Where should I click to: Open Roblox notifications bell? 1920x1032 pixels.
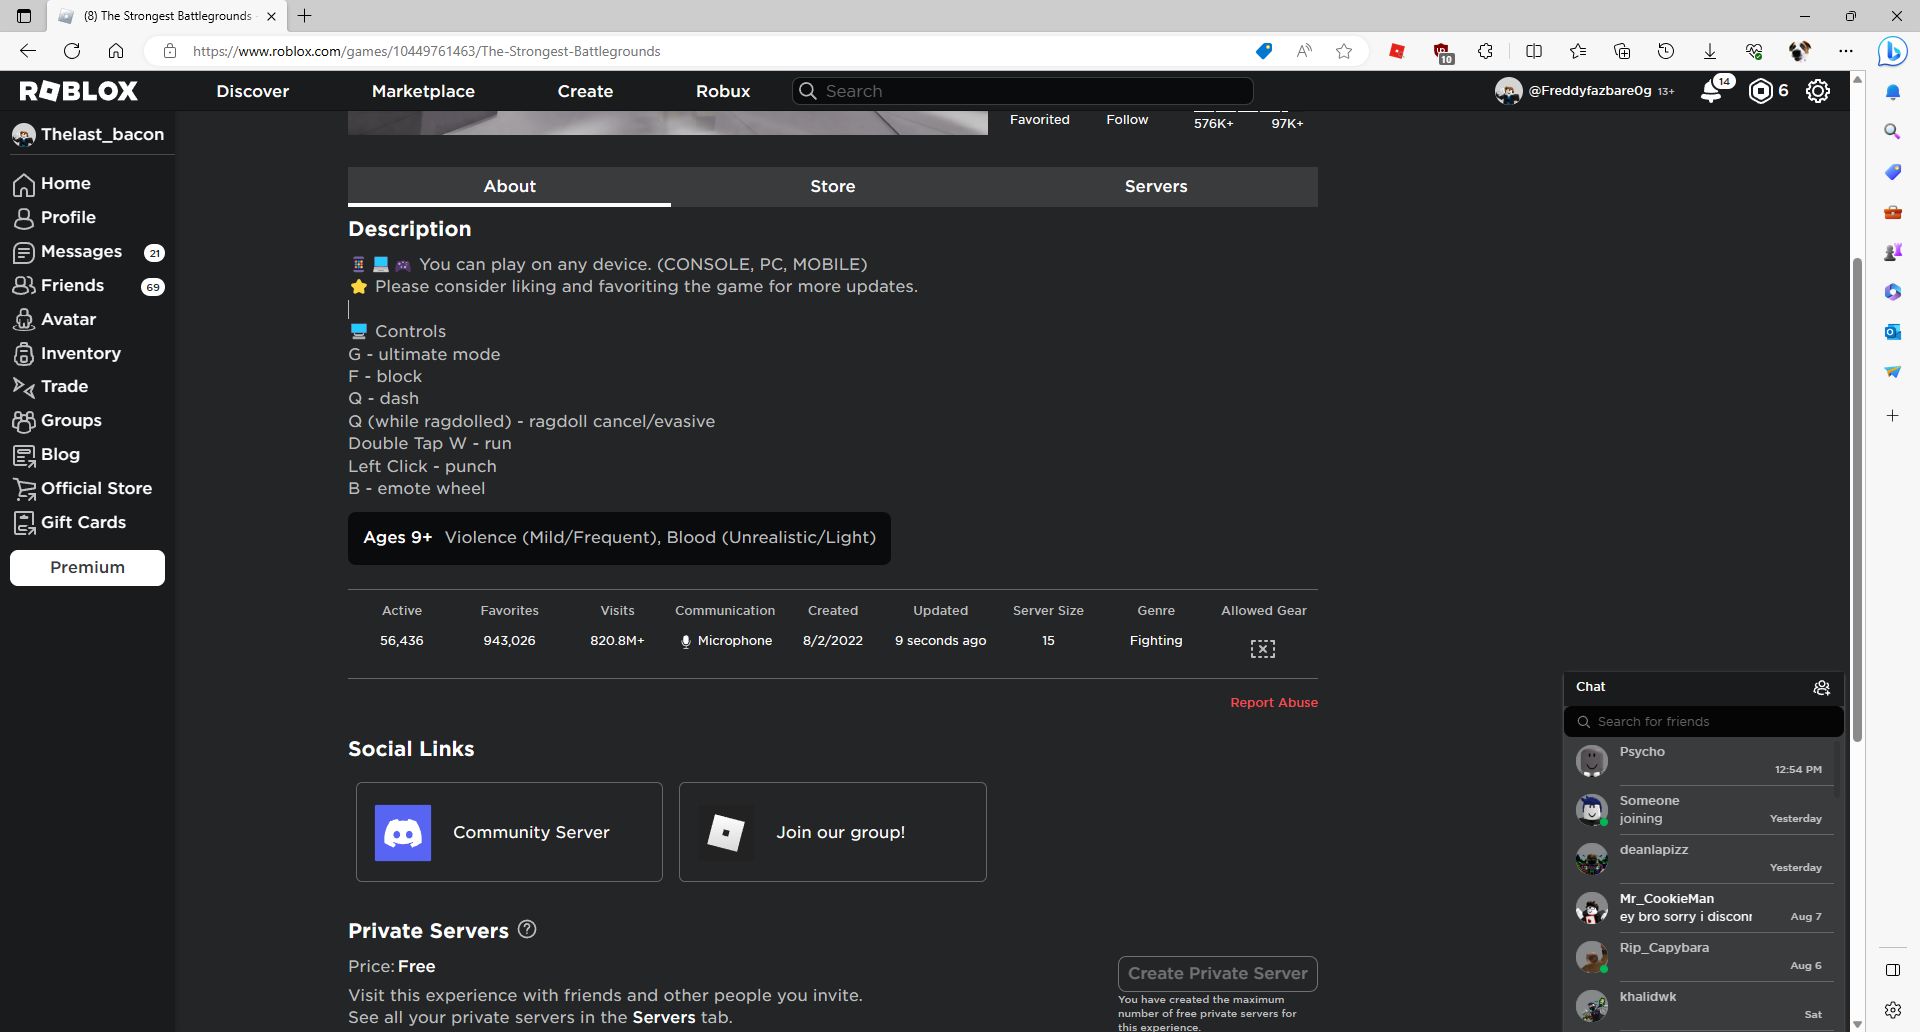[x=1712, y=91]
